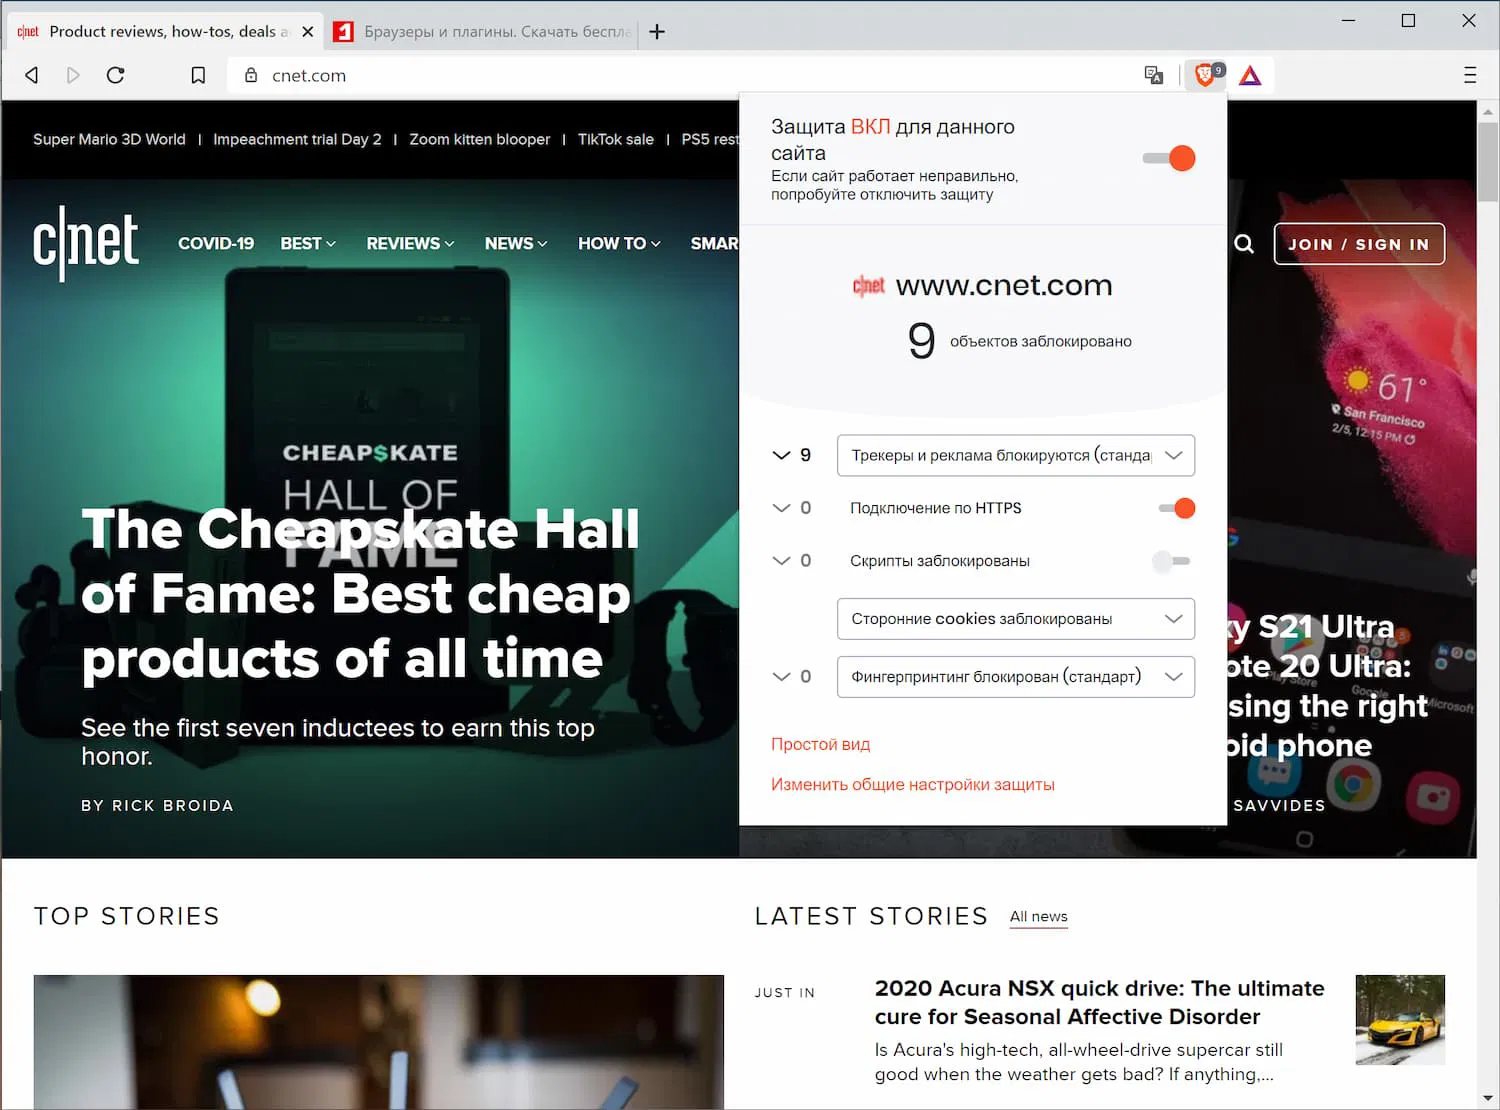
Task: Open the HOW TO menu
Action: click(x=619, y=243)
